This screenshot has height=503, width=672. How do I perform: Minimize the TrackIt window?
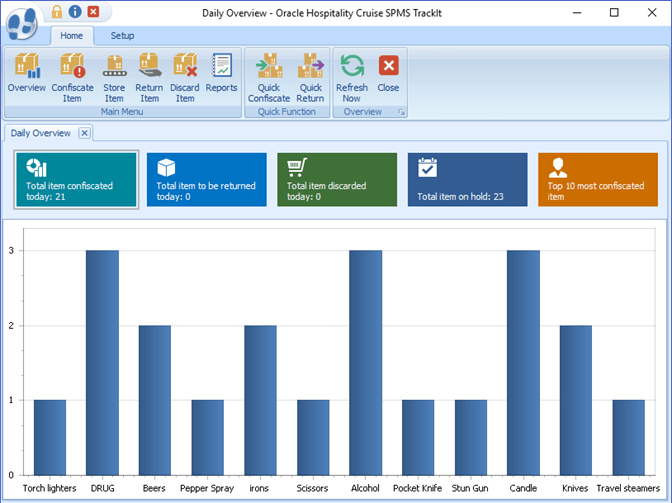577,13
